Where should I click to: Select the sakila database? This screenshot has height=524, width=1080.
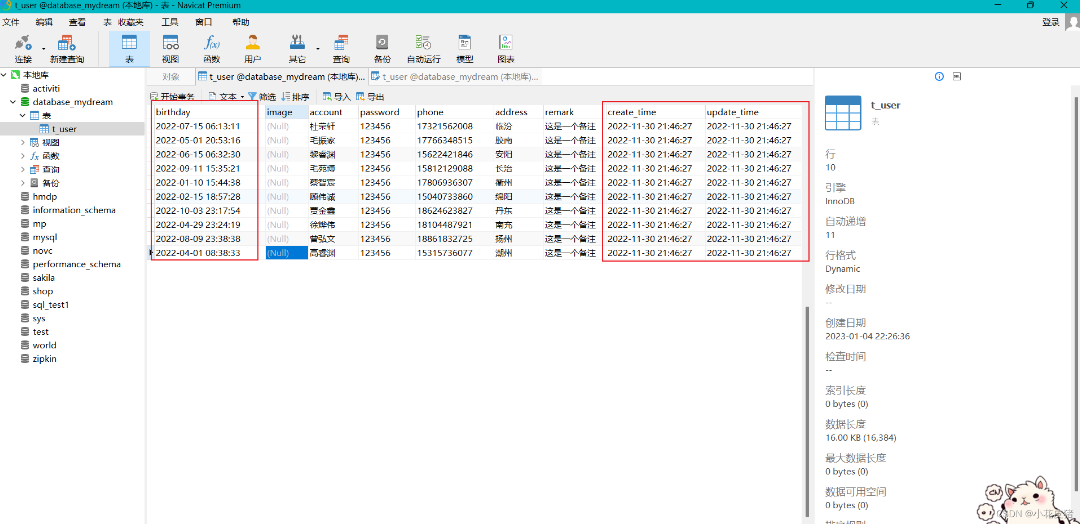pyautogui.click(x=43, y=277)
